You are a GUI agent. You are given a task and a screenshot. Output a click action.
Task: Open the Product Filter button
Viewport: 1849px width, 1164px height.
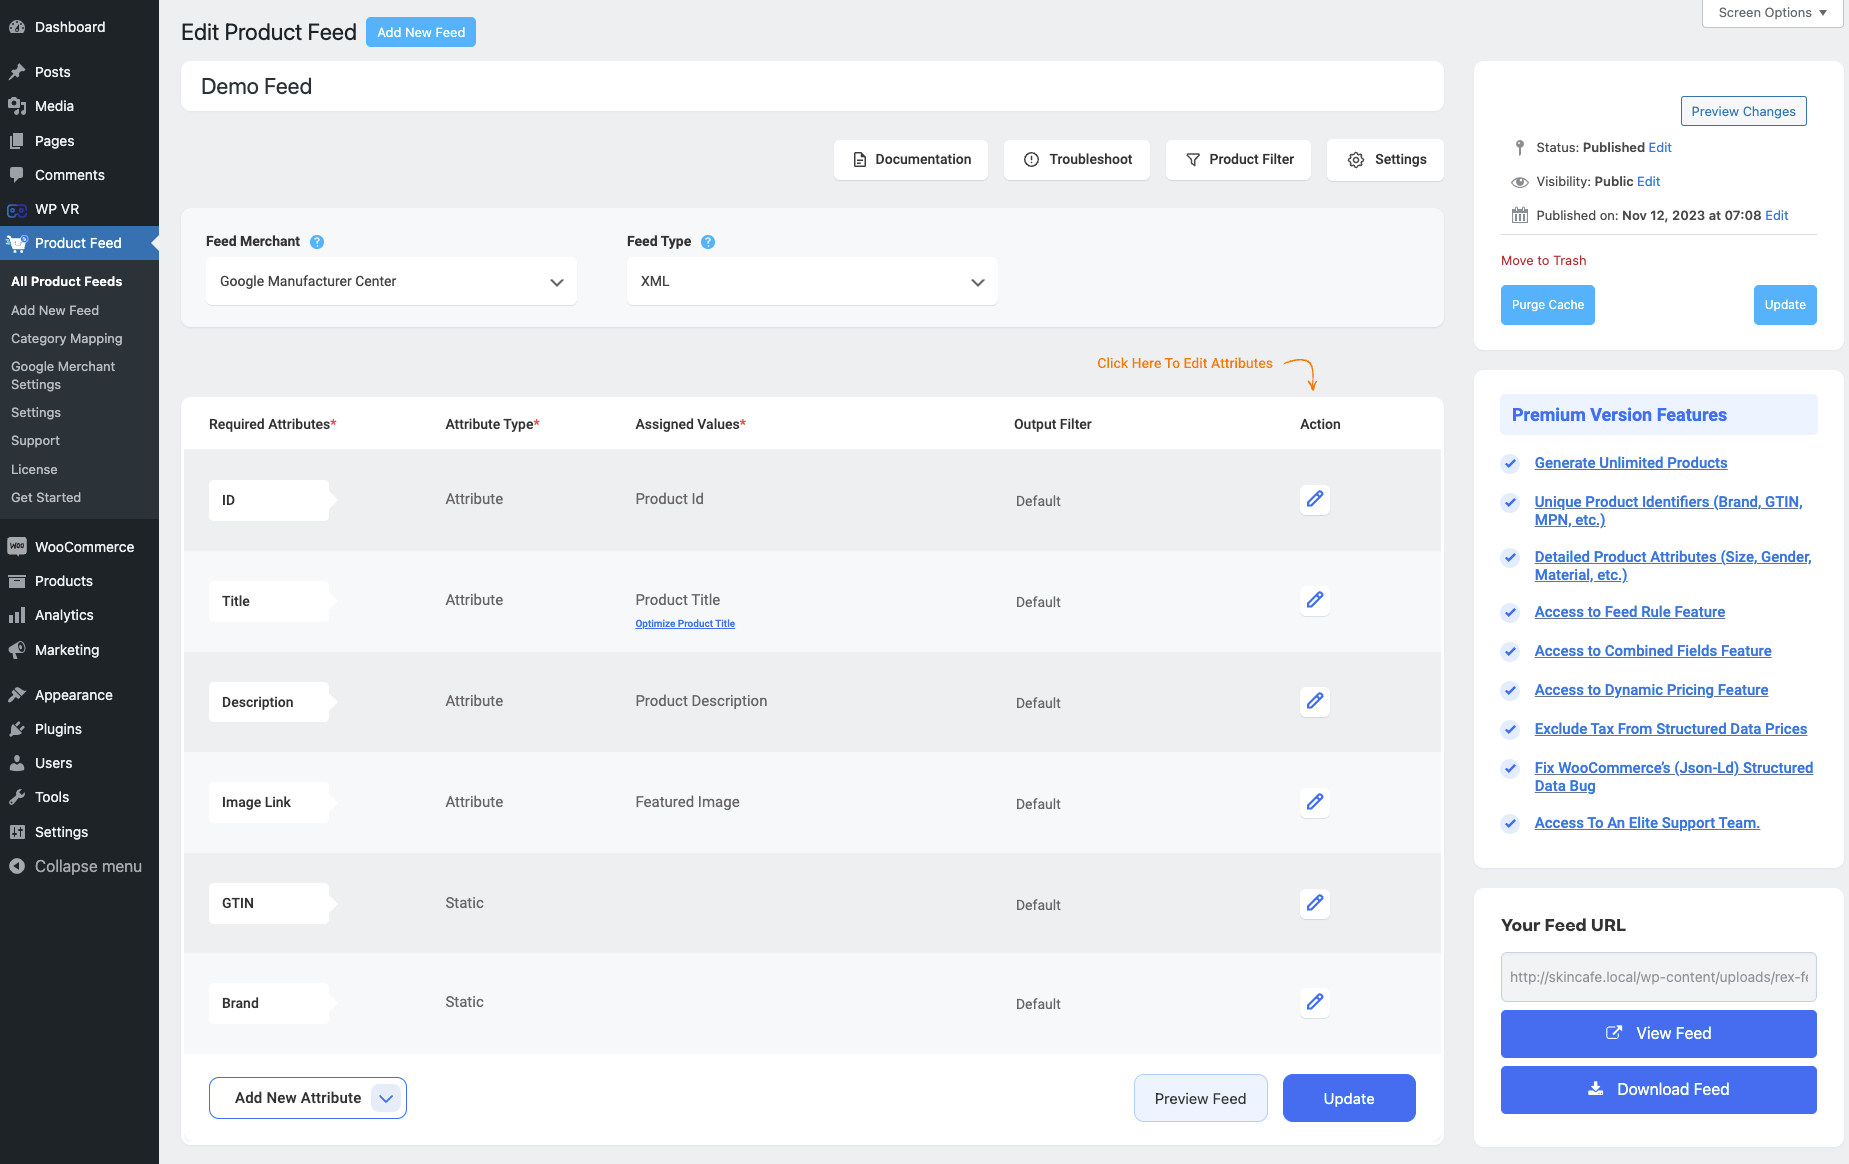(x=1238, y=160)
